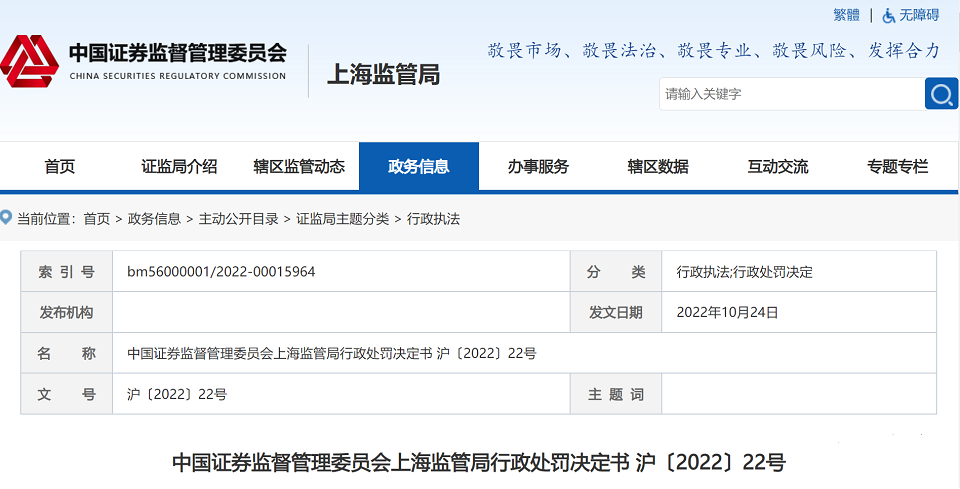This screenshot has height=489, width=960.
Task: Click the location pin icon beside 当前位置
Action: (6, 217)
